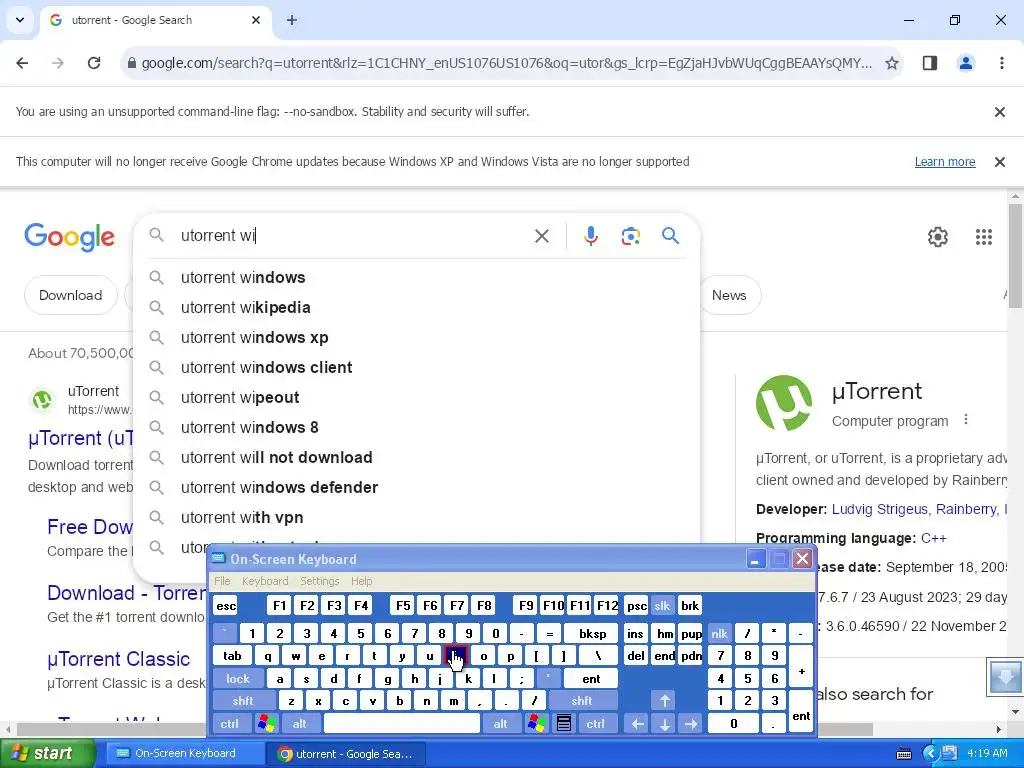The height and width of the screenshot is (768, 1024).
Task: Choose suggestion 'utorrent wipeout'
Action: [x=416, y=398]
